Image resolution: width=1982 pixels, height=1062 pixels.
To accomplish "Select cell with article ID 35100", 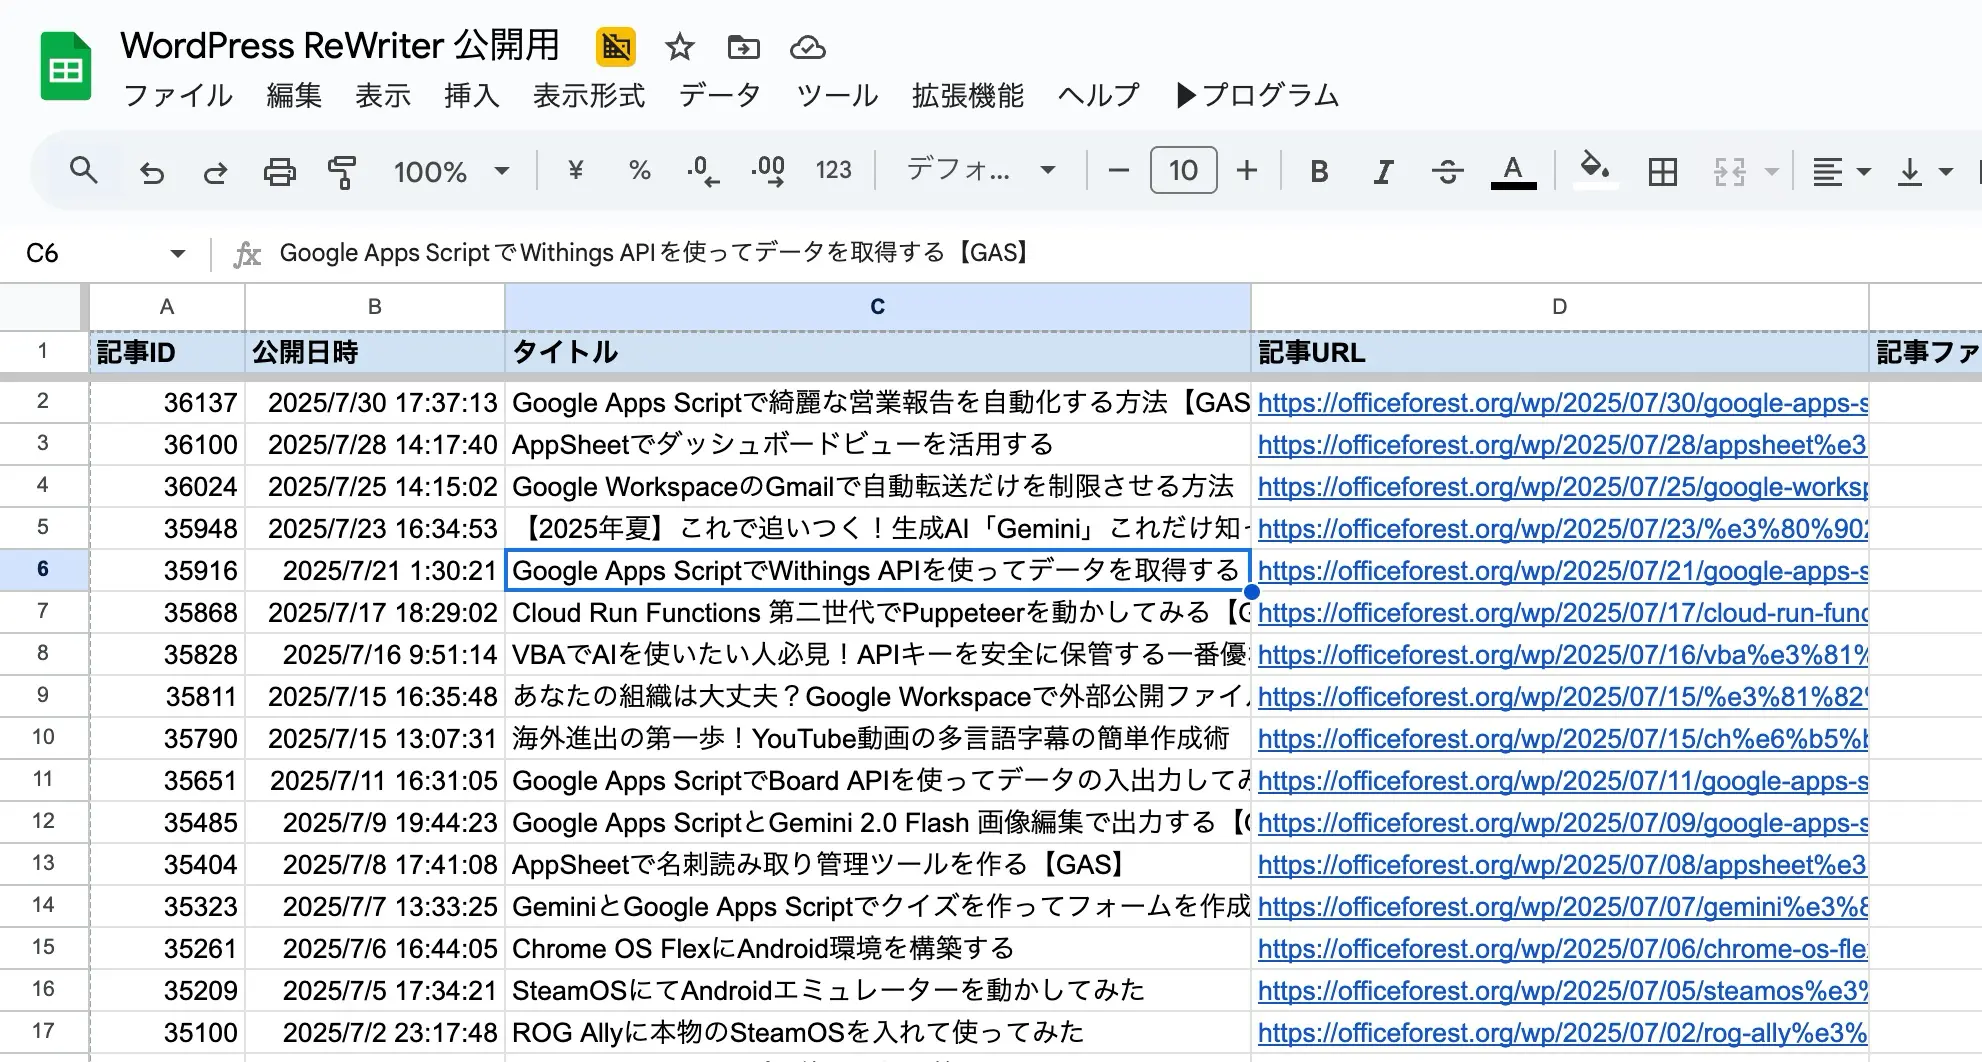I will point(167,1033).
